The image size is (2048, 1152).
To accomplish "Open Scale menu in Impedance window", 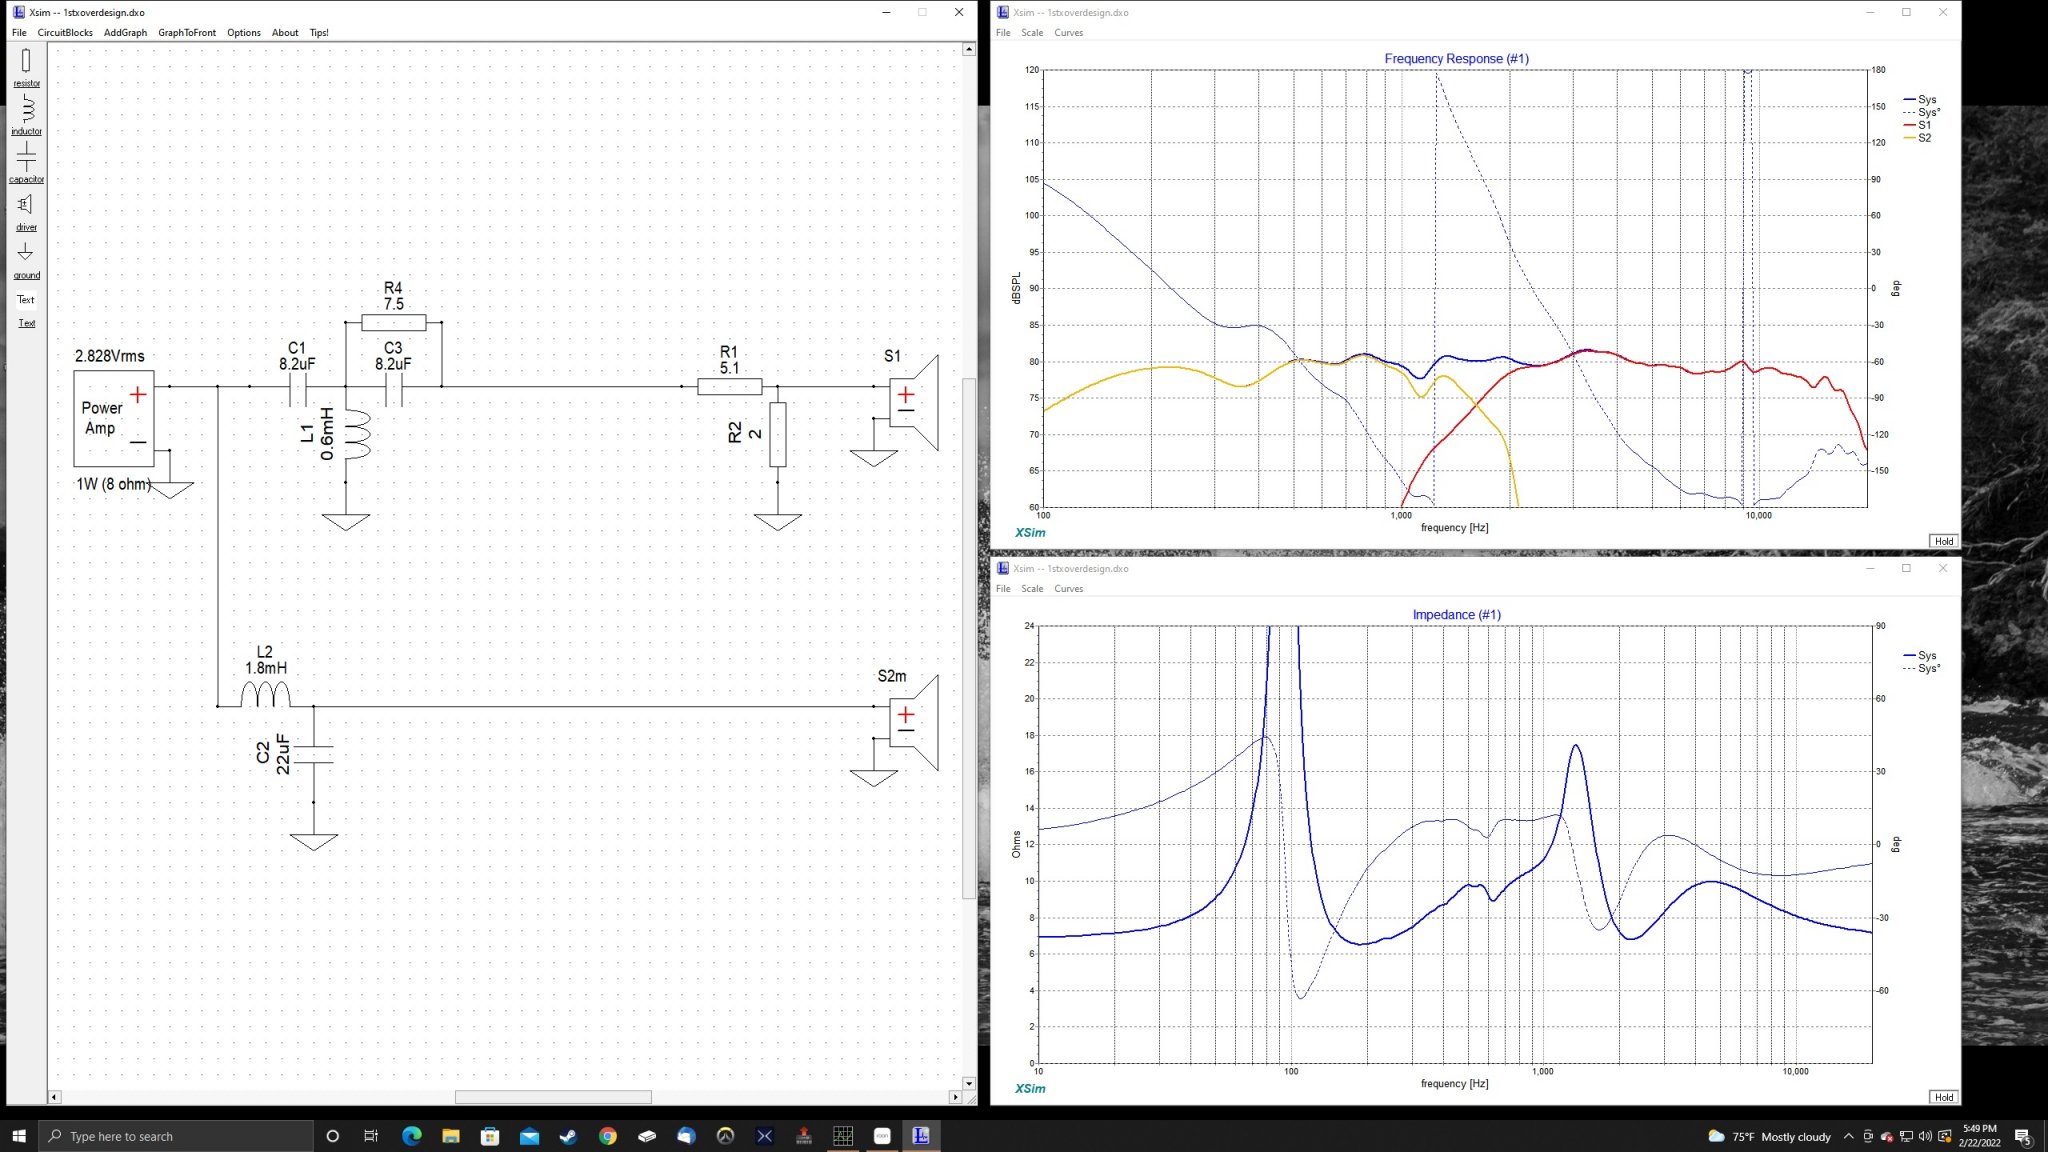I will [1032, 589].
